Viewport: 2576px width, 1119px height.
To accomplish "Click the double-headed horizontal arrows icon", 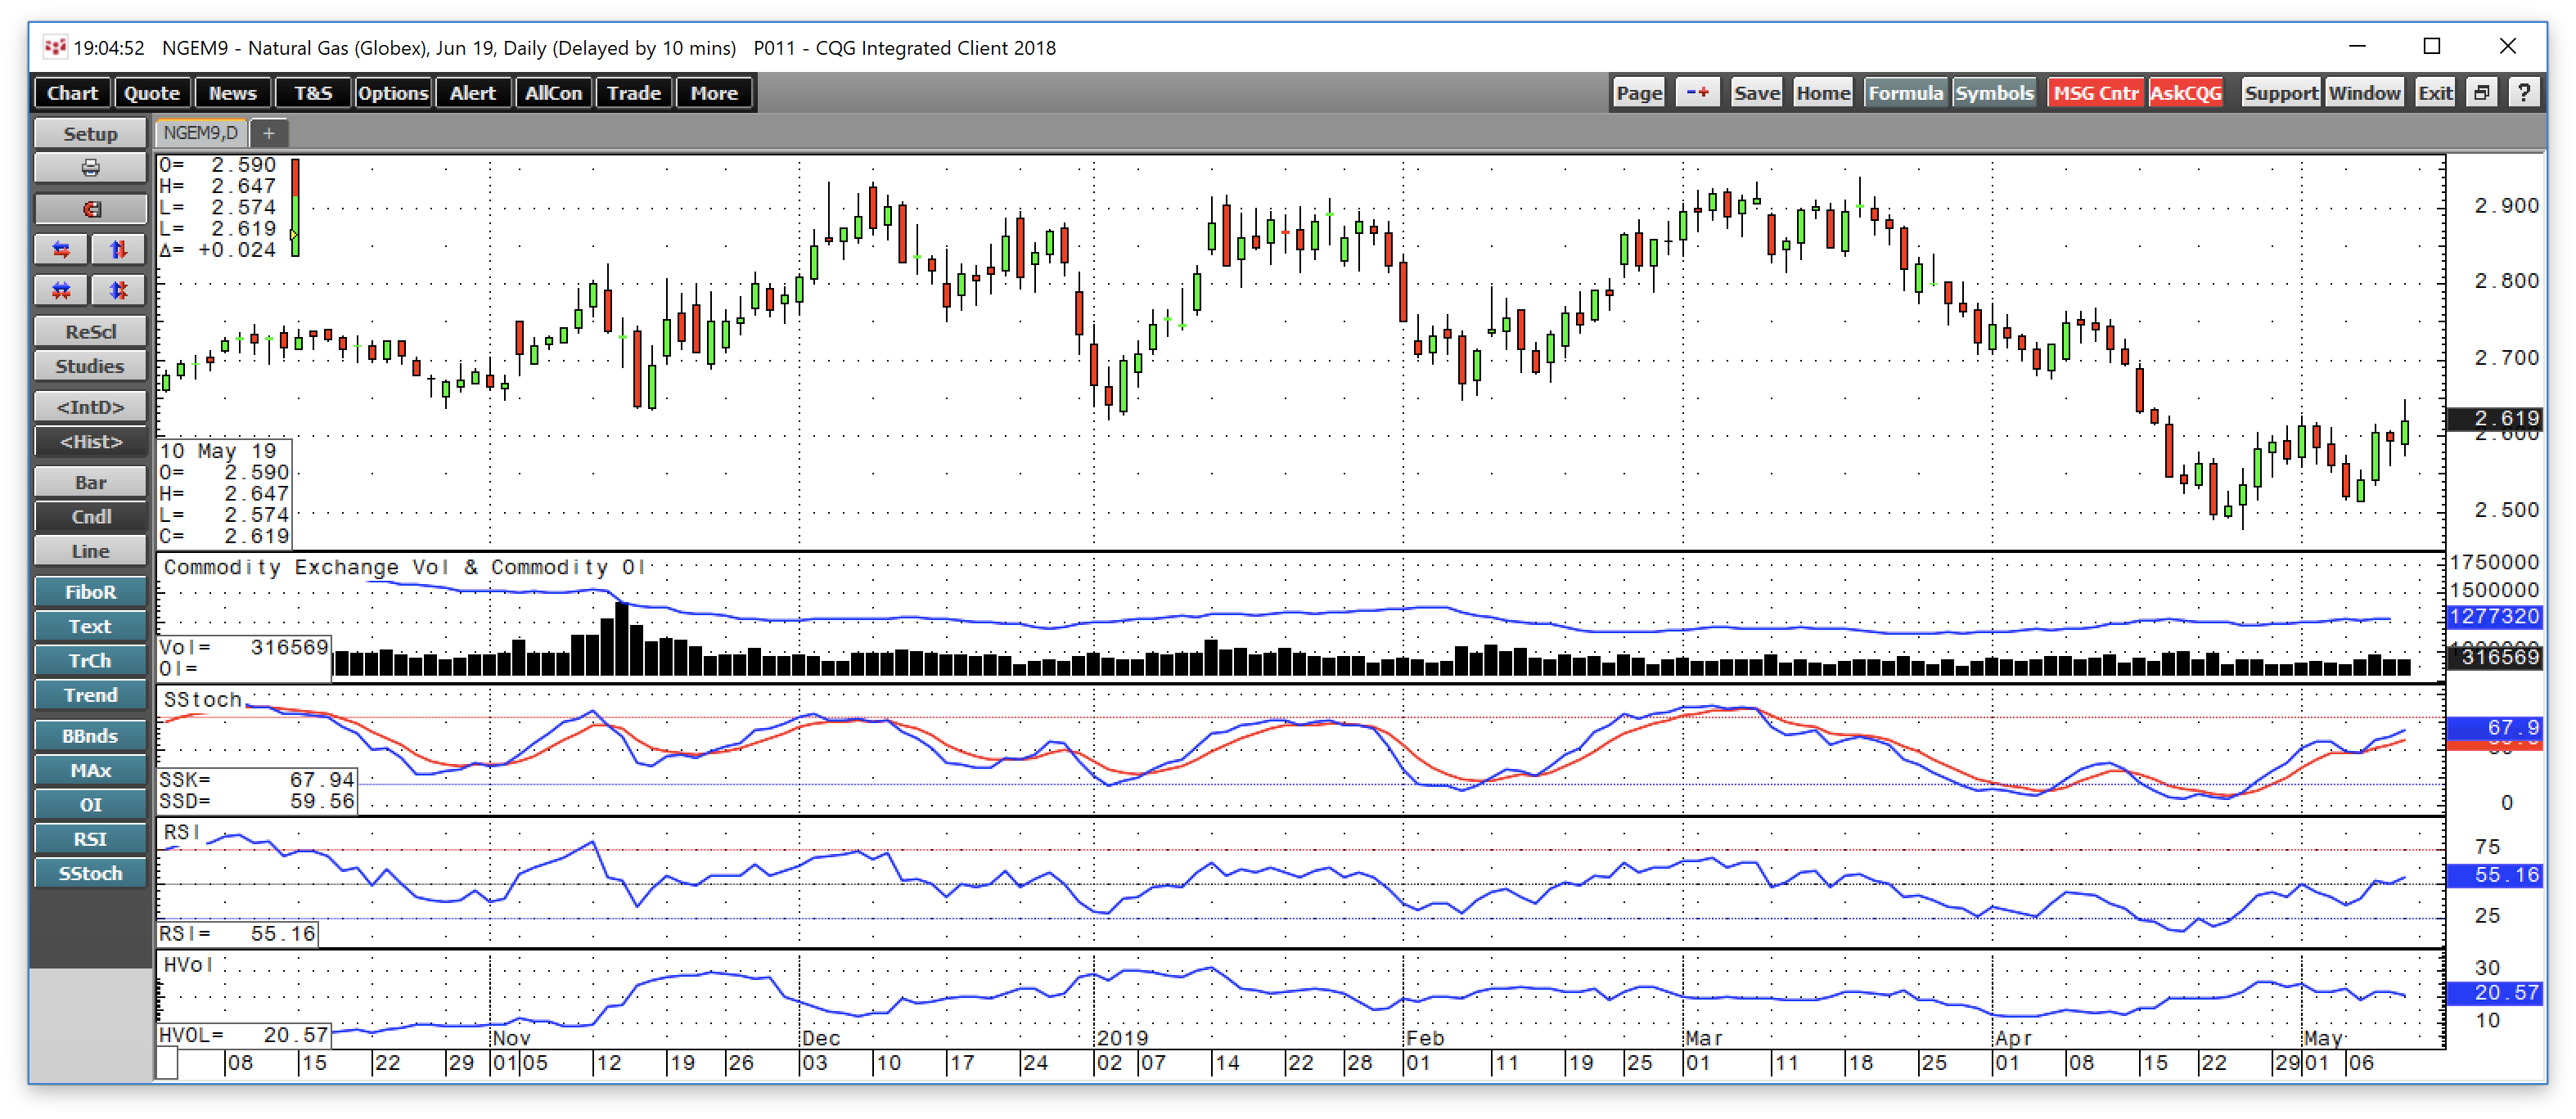I will 61,291.
